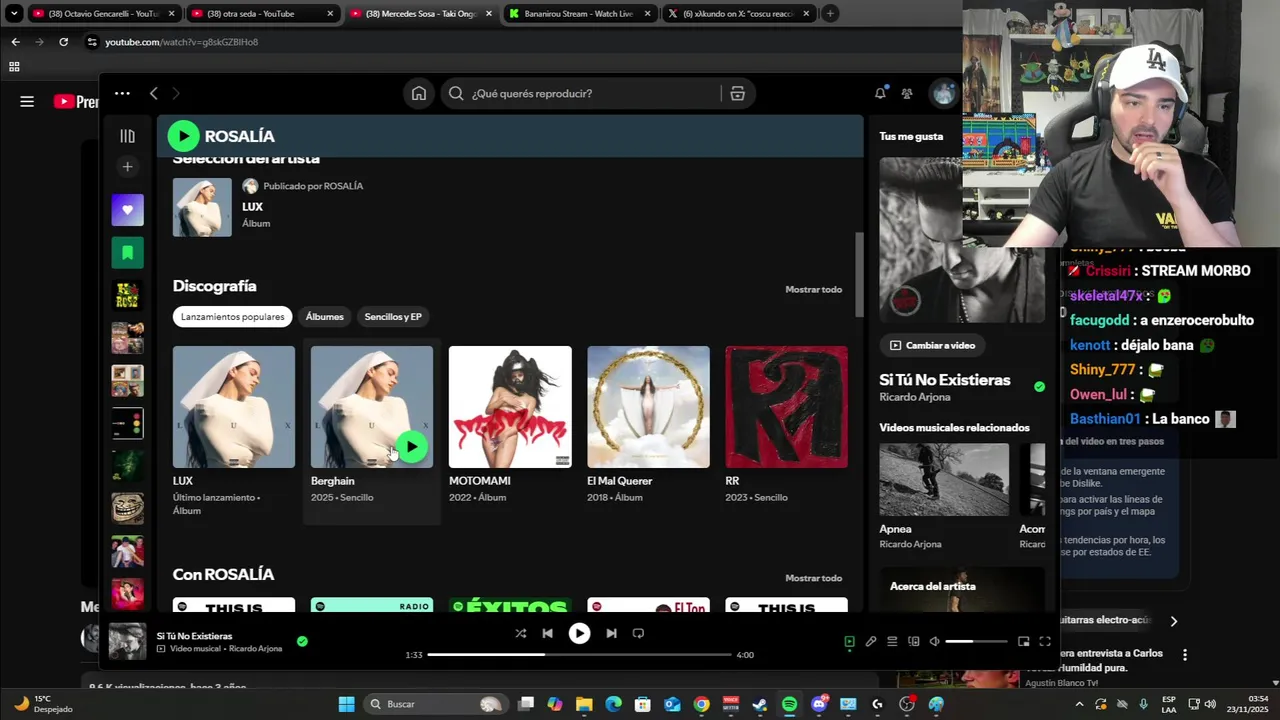Click Mostrar todo next to Discografía
This screenshot has height=720, width=1280.
(x=813, y=289)
